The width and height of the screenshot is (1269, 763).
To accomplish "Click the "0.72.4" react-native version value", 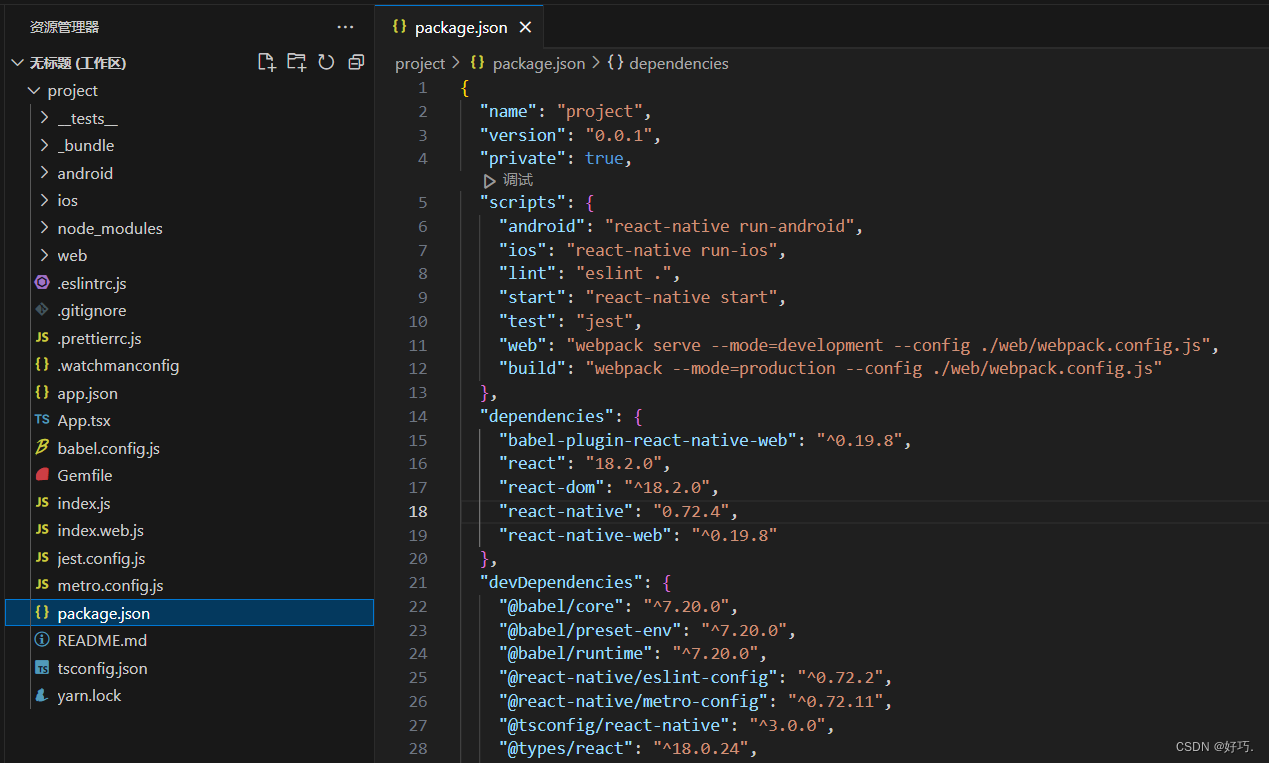I will point(691,511).
